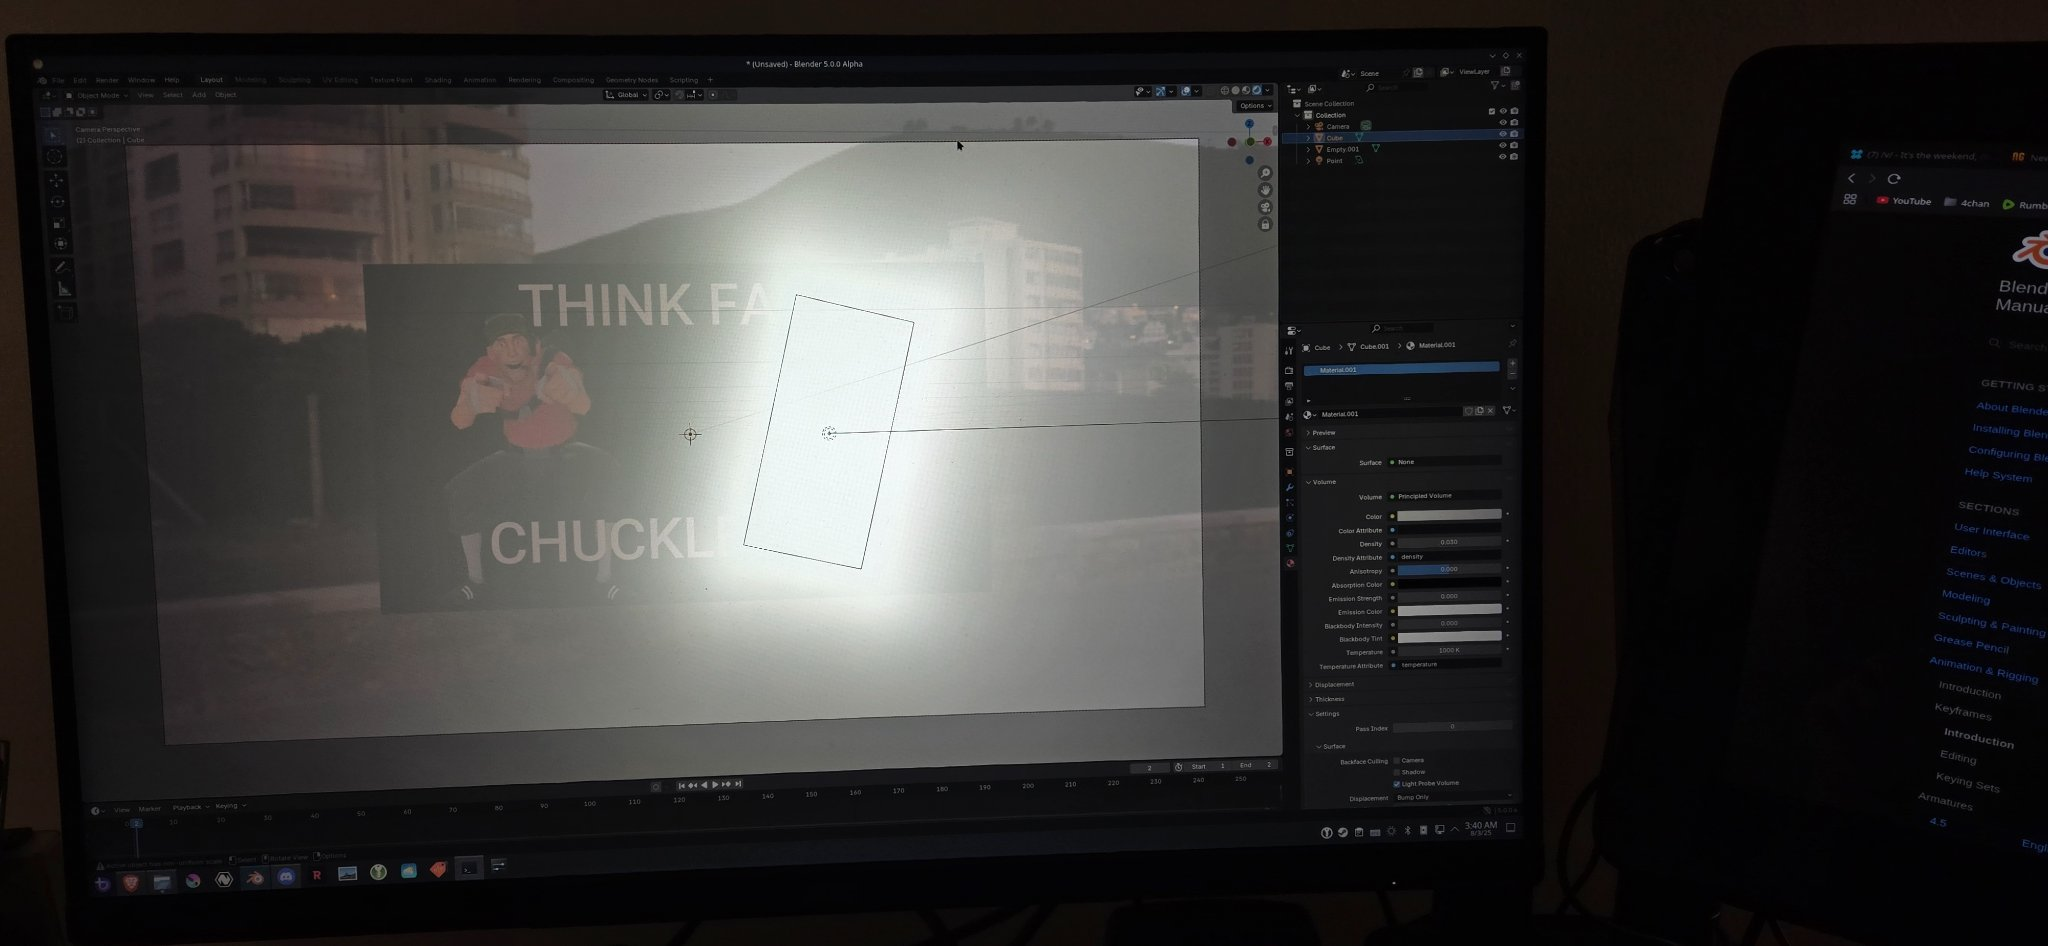Open the Render menu

[x=107, y=80]
